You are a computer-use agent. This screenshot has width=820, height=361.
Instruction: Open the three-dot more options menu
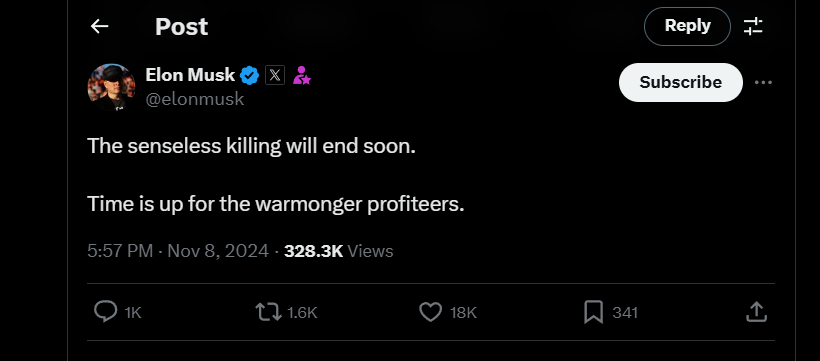pyautogui.click(x=763, y=82)
